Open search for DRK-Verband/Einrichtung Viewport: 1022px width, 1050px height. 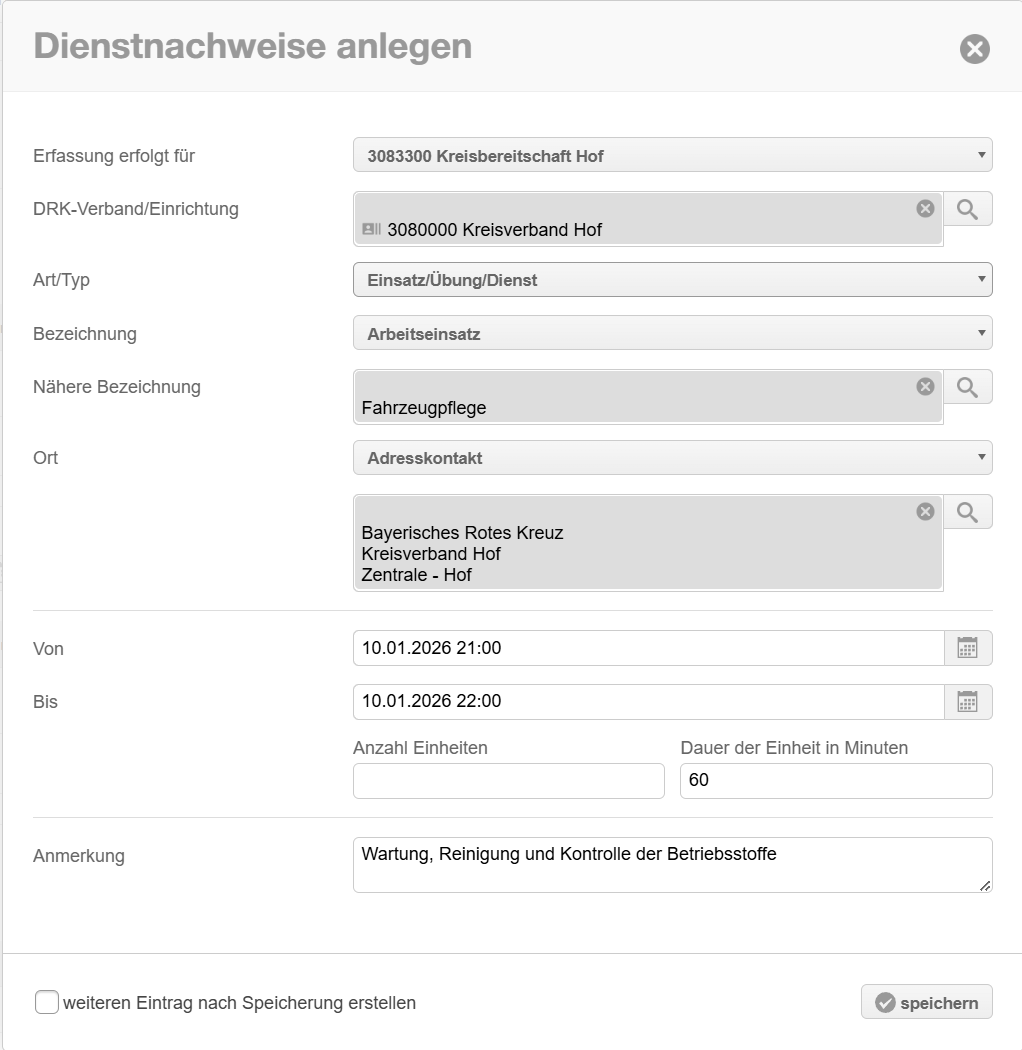[x=967, y=209]
